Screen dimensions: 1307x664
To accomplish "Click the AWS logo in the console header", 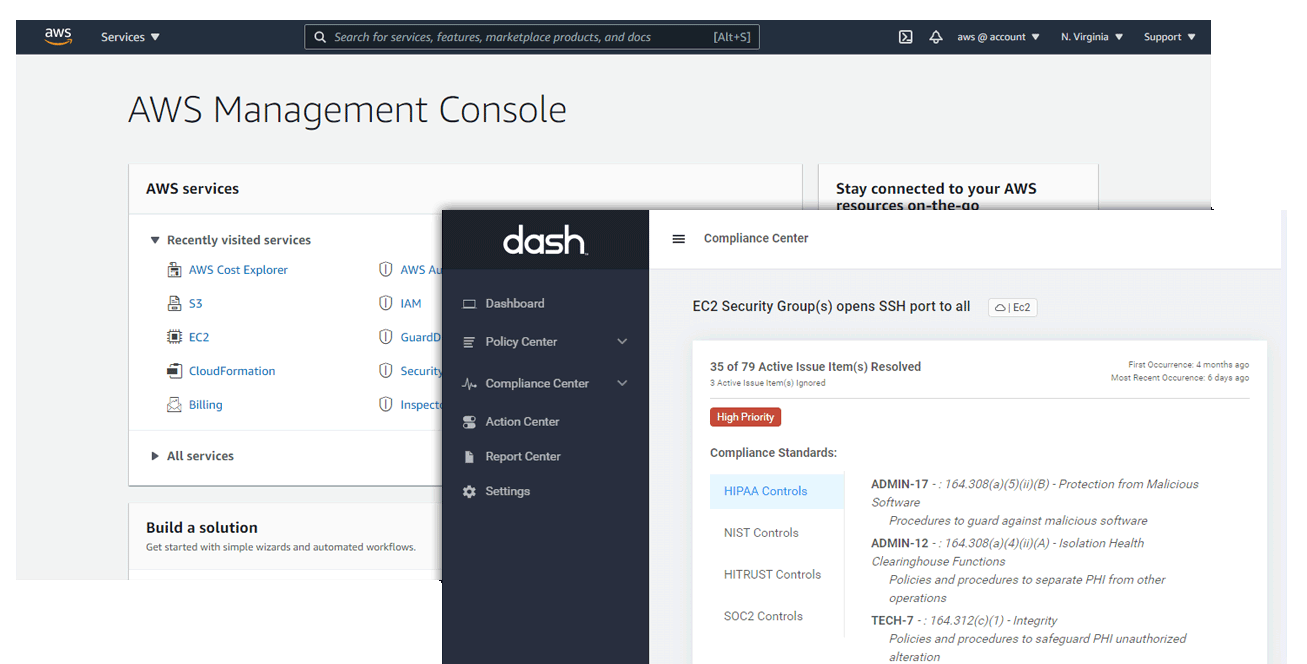I will click(58, 36).
